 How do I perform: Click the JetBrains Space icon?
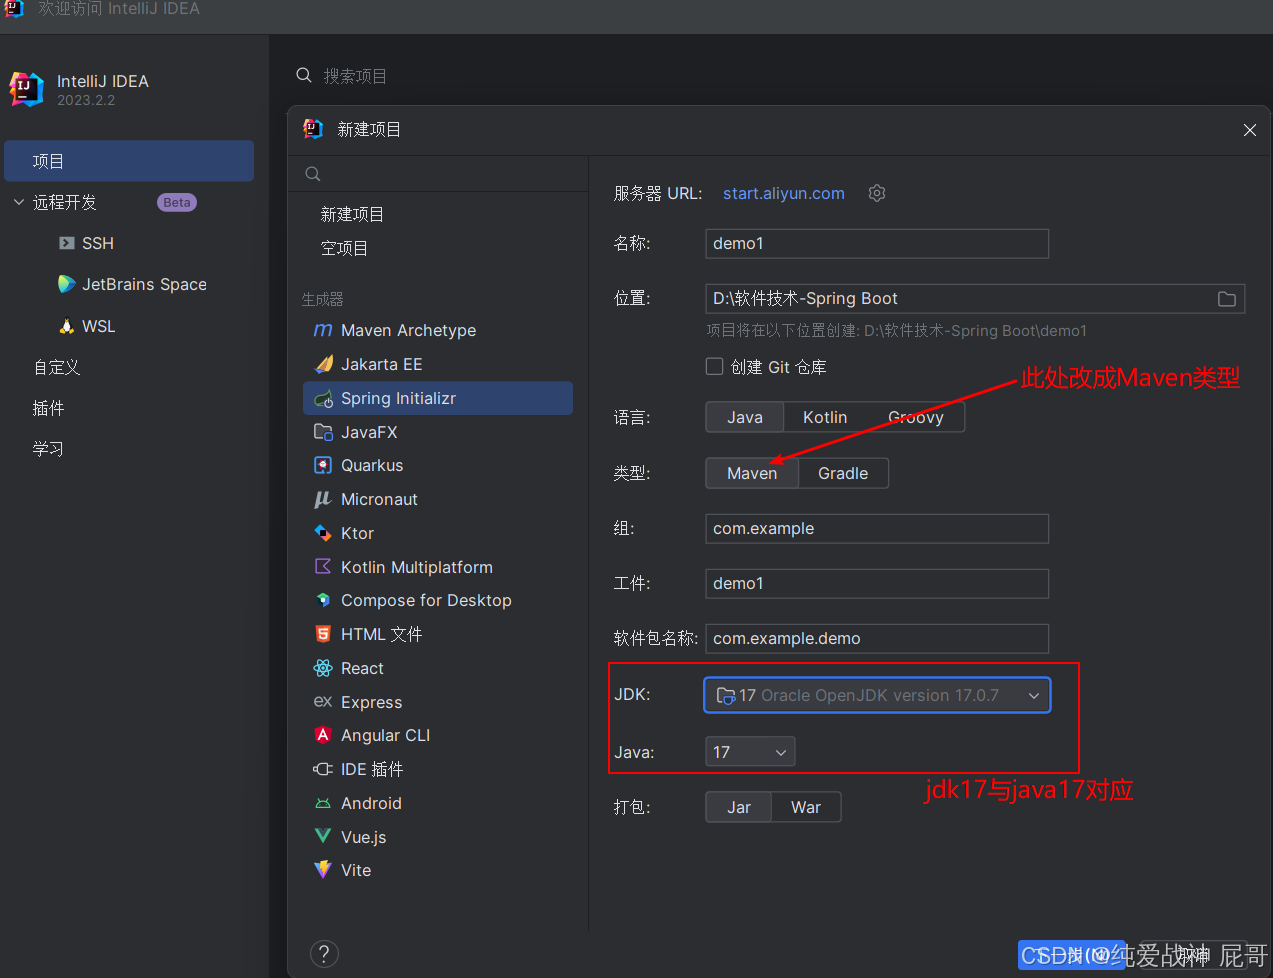pos(66,284)
